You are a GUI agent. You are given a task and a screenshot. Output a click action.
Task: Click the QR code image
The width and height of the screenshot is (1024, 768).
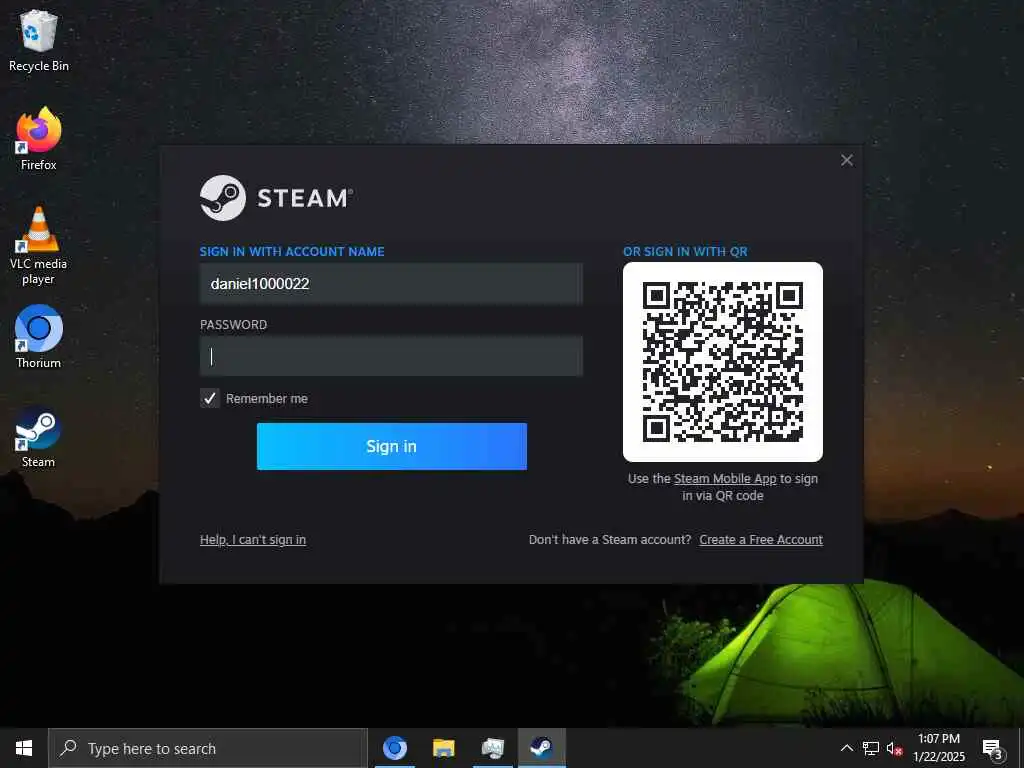click(723, 362)
